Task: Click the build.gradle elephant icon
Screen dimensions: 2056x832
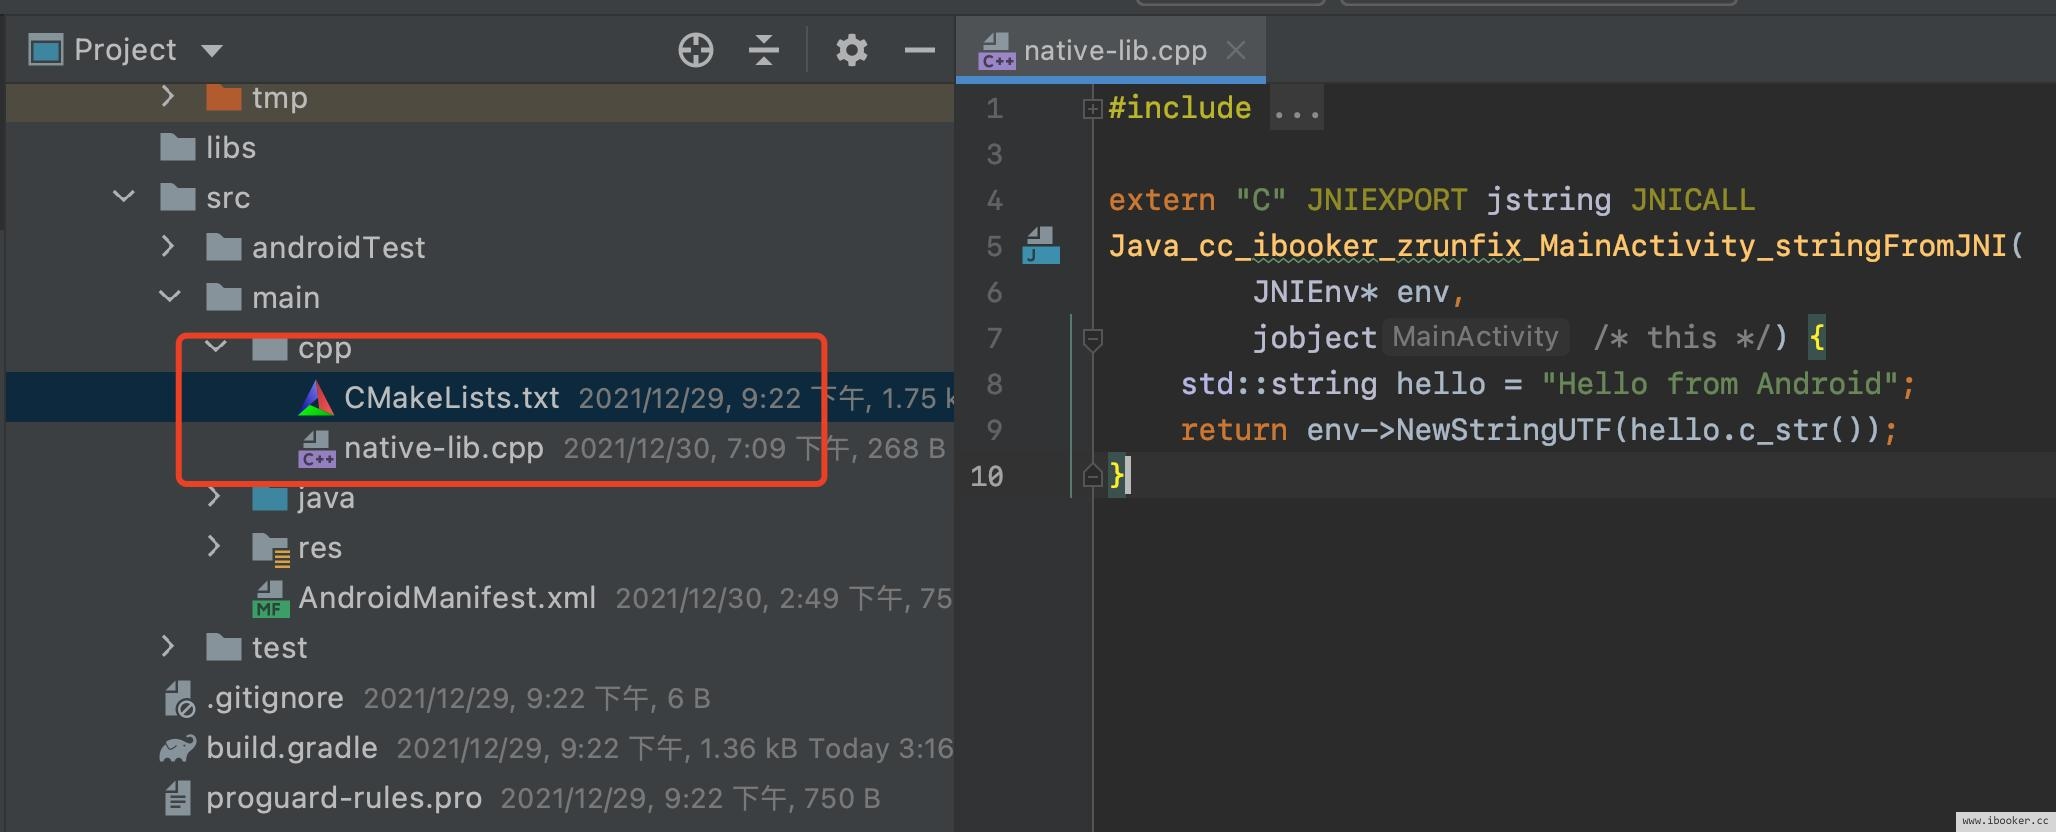Action: [178, 749]
